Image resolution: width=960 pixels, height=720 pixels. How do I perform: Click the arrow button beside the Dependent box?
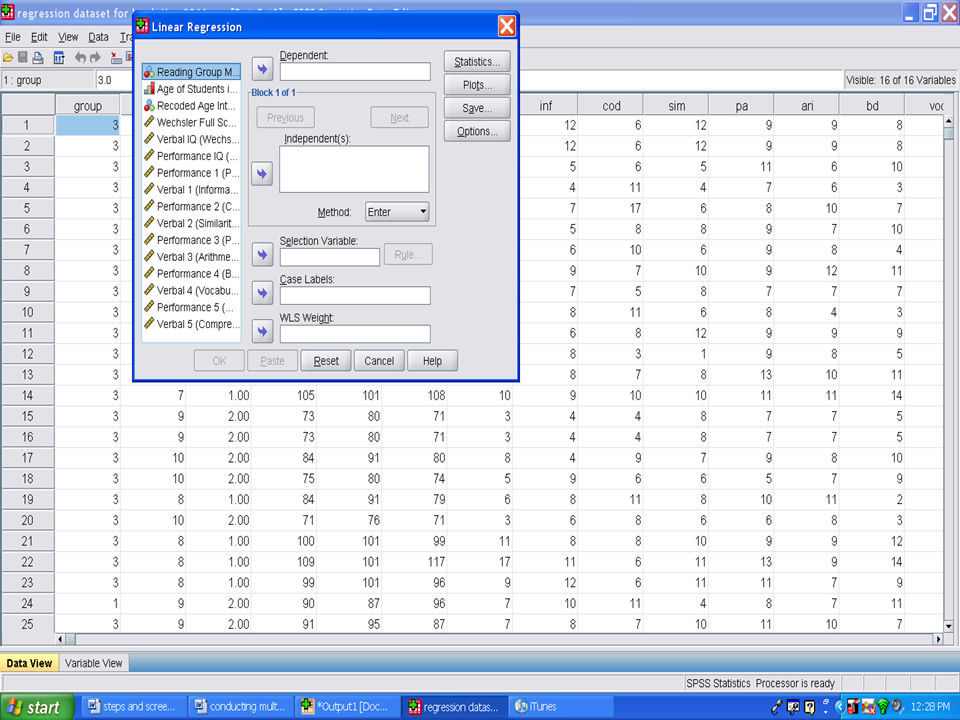[262, 69]
